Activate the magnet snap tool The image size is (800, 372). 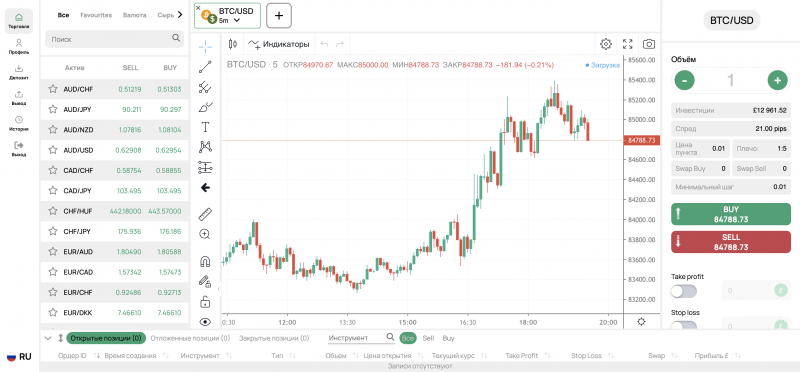click(205, 261)
